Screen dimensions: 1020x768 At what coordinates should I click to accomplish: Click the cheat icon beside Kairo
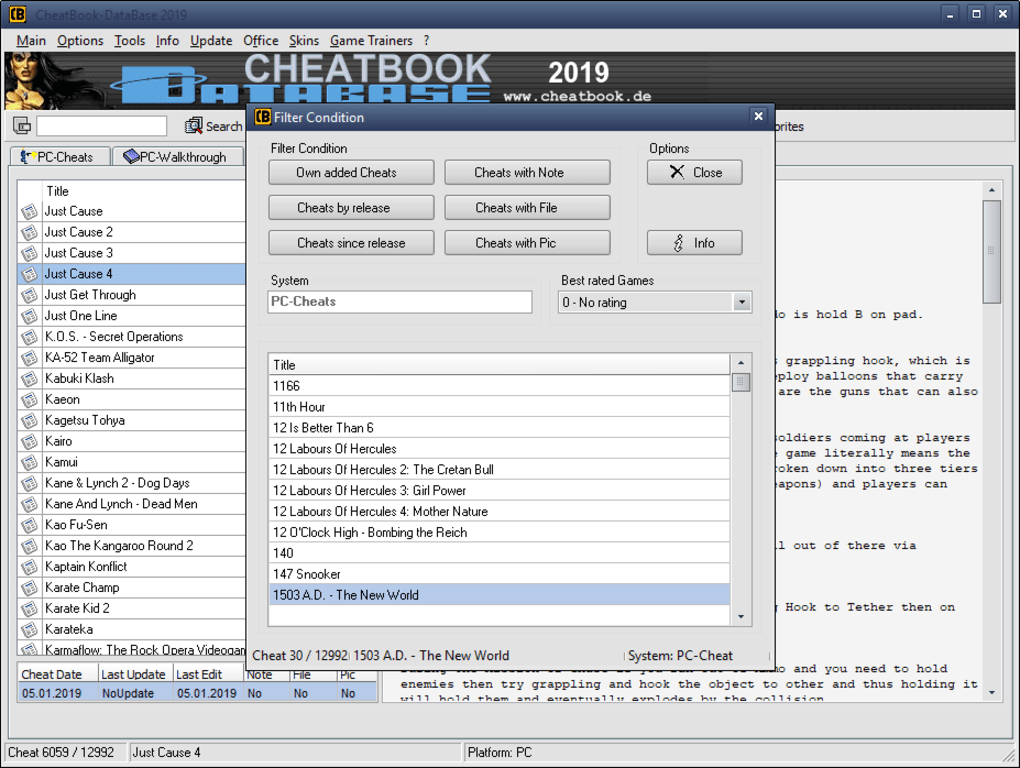coord(29,442)
